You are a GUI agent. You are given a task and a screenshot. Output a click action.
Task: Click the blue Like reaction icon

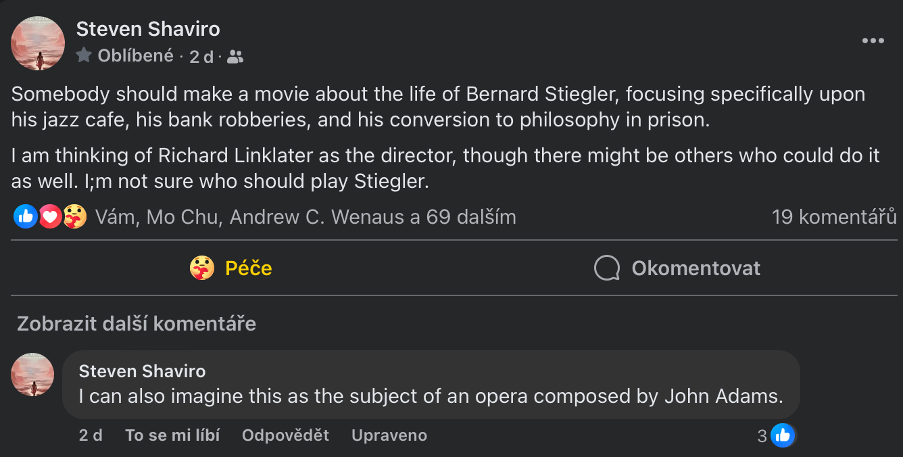(x=26, y=216)
